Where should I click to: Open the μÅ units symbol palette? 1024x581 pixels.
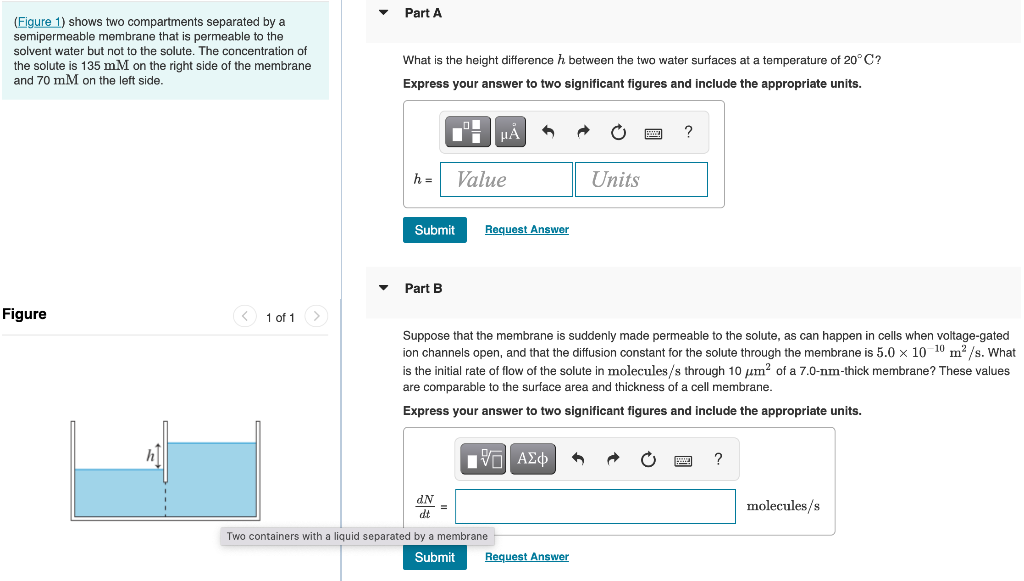(x=510, y=131)
